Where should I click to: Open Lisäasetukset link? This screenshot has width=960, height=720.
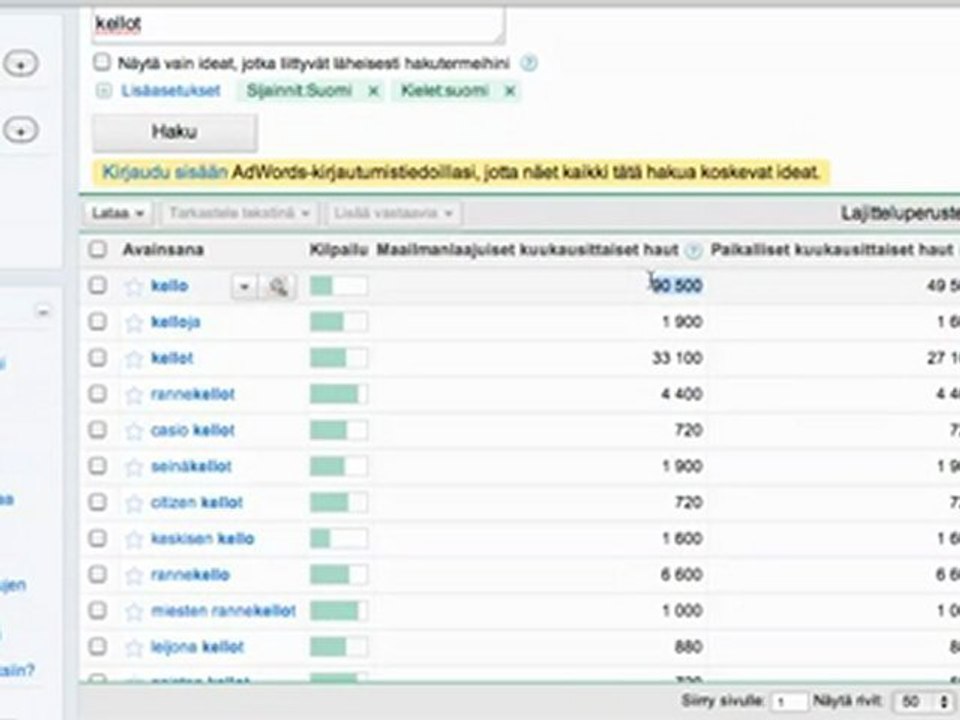point(170,91)
